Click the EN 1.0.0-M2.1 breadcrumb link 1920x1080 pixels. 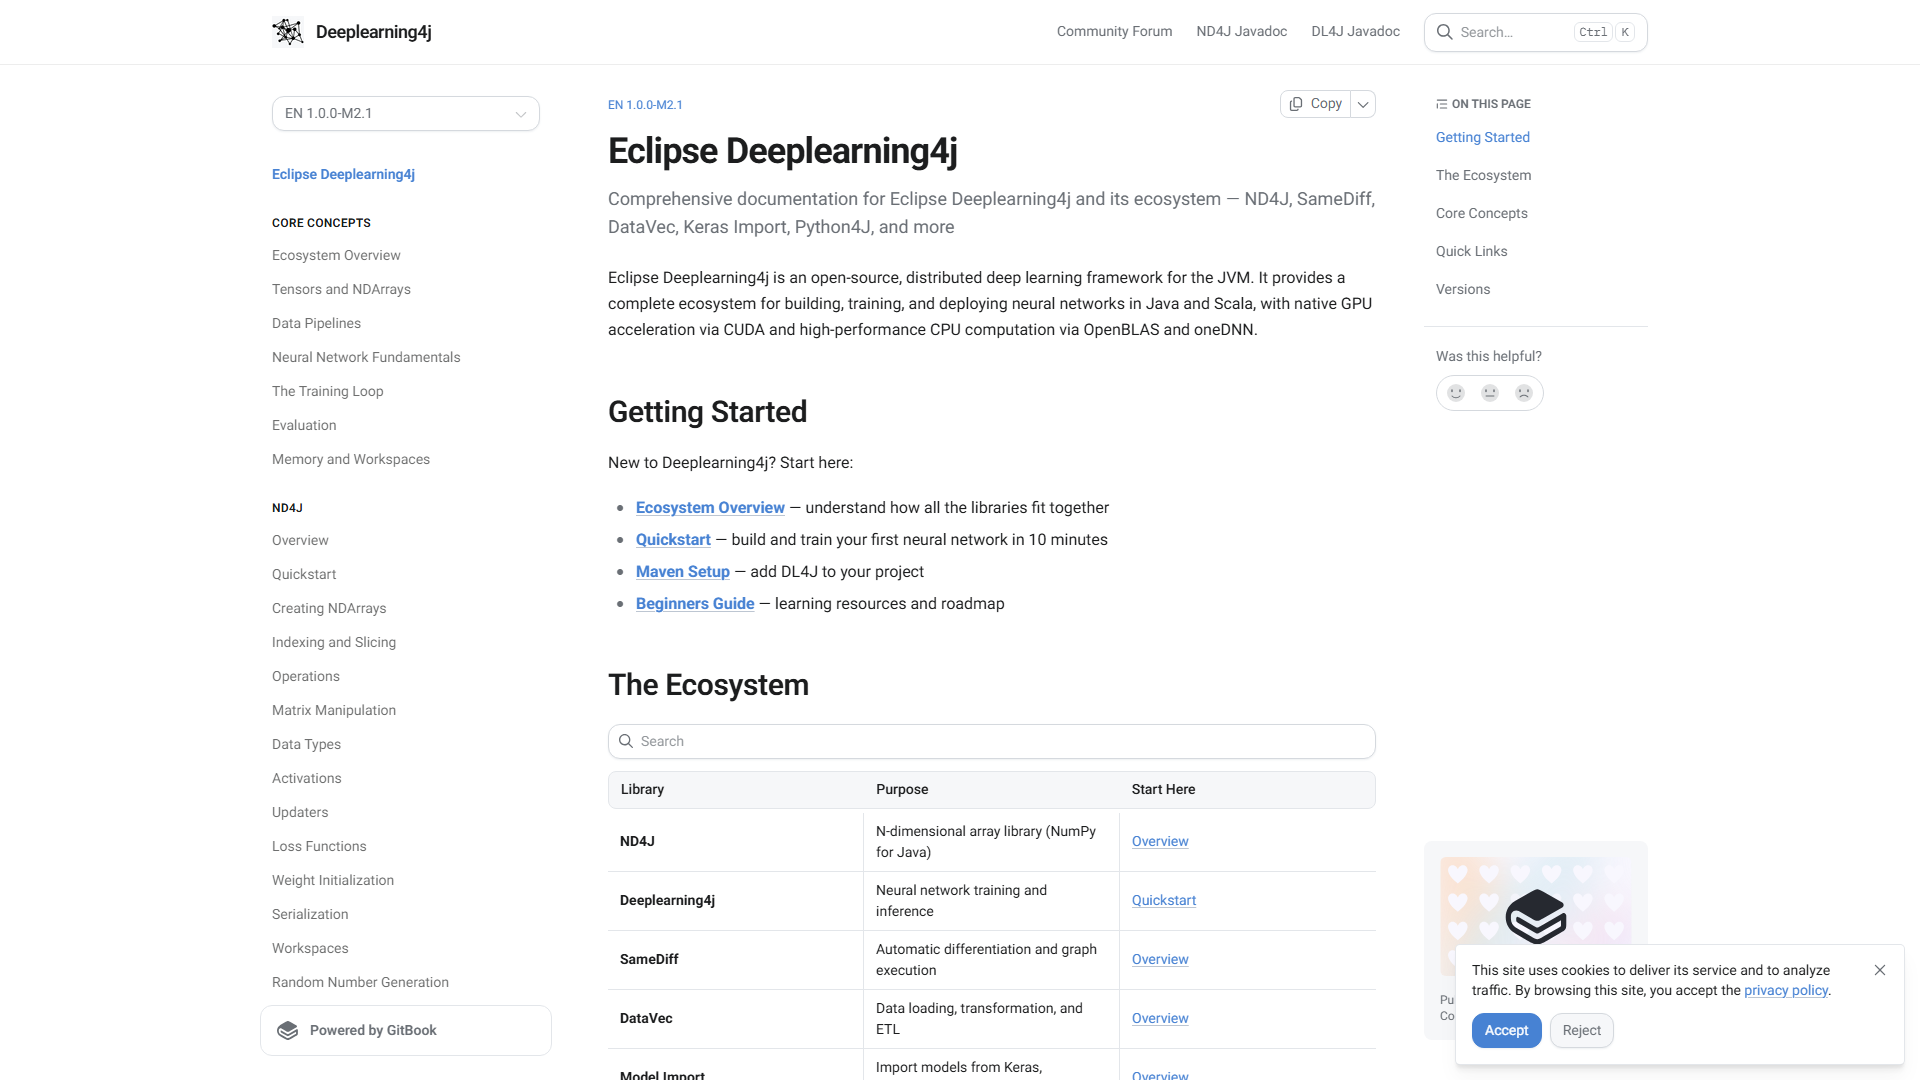click(645, 105)
